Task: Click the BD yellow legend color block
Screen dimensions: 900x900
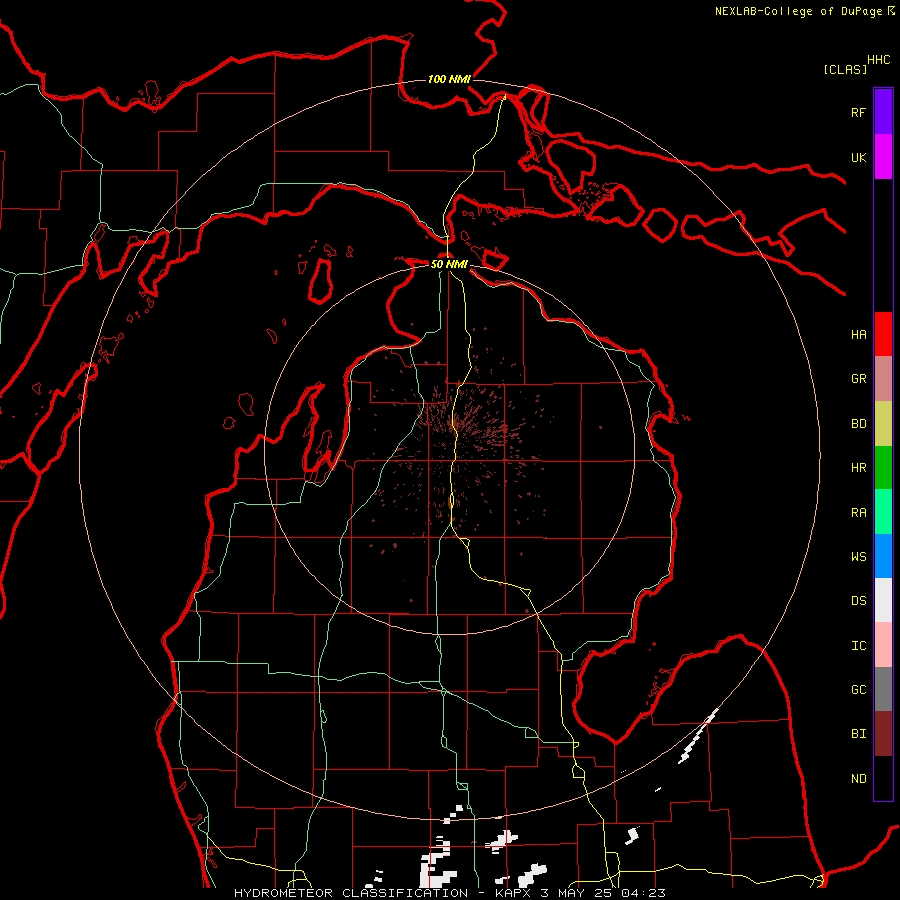Action: click(x=883, y=423)
